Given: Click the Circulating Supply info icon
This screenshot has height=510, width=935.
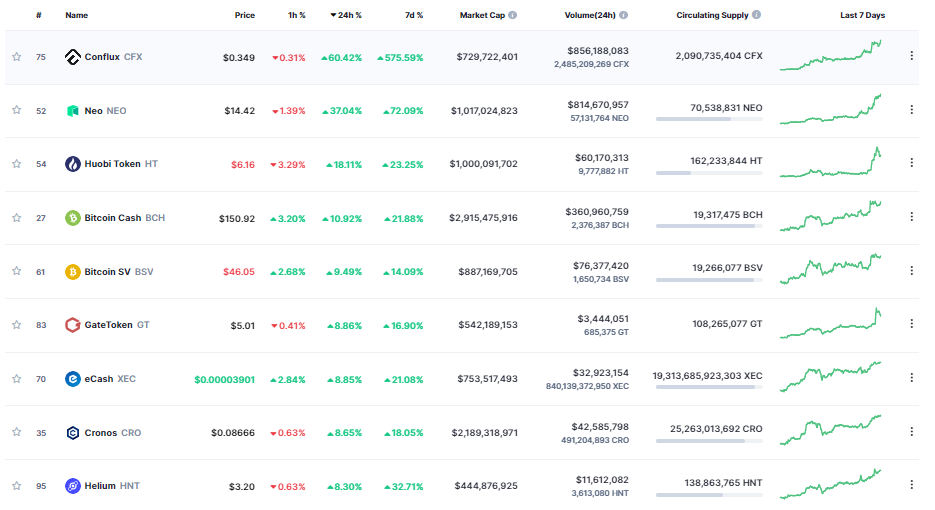Looking at the screenshot, I should click(757, 15).
